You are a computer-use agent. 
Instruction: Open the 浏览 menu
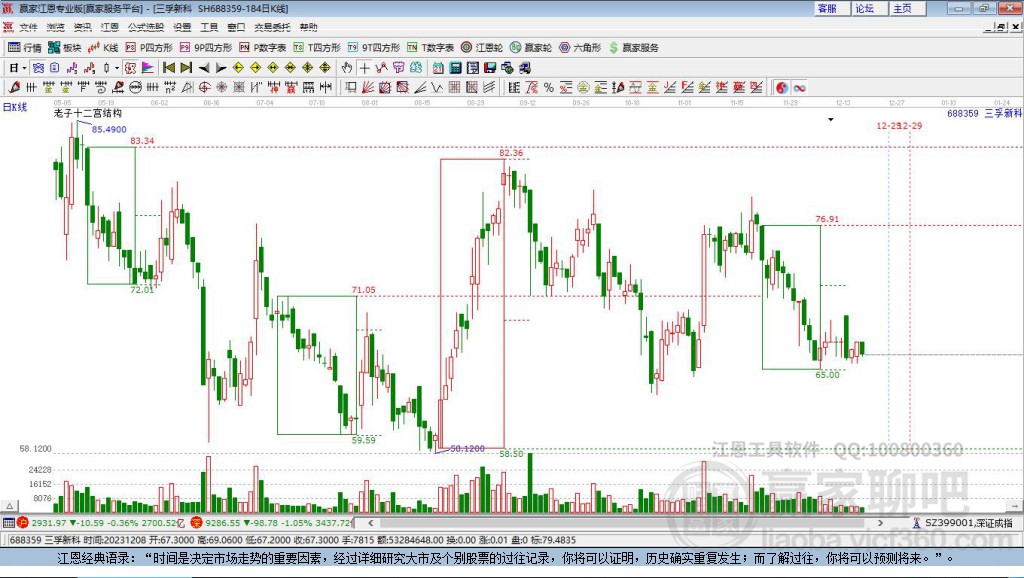click(56, 27)
